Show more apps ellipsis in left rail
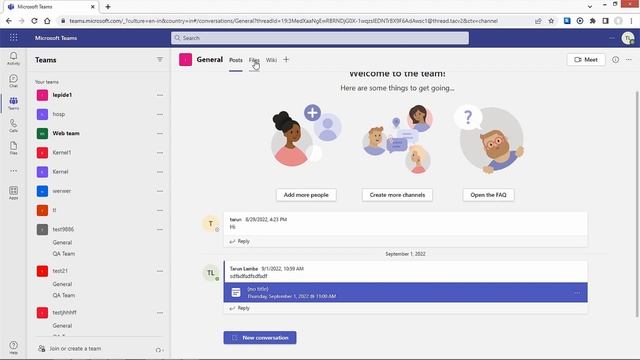 (13, 171)
